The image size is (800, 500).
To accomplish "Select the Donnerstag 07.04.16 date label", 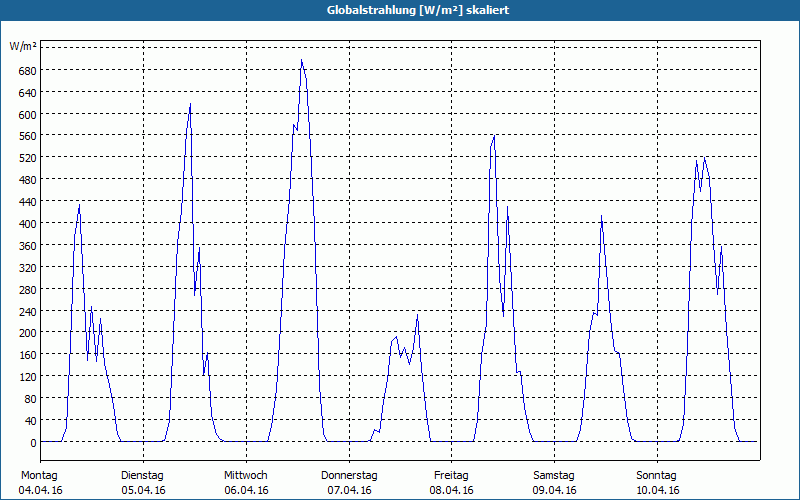I will tap(349, 483).
